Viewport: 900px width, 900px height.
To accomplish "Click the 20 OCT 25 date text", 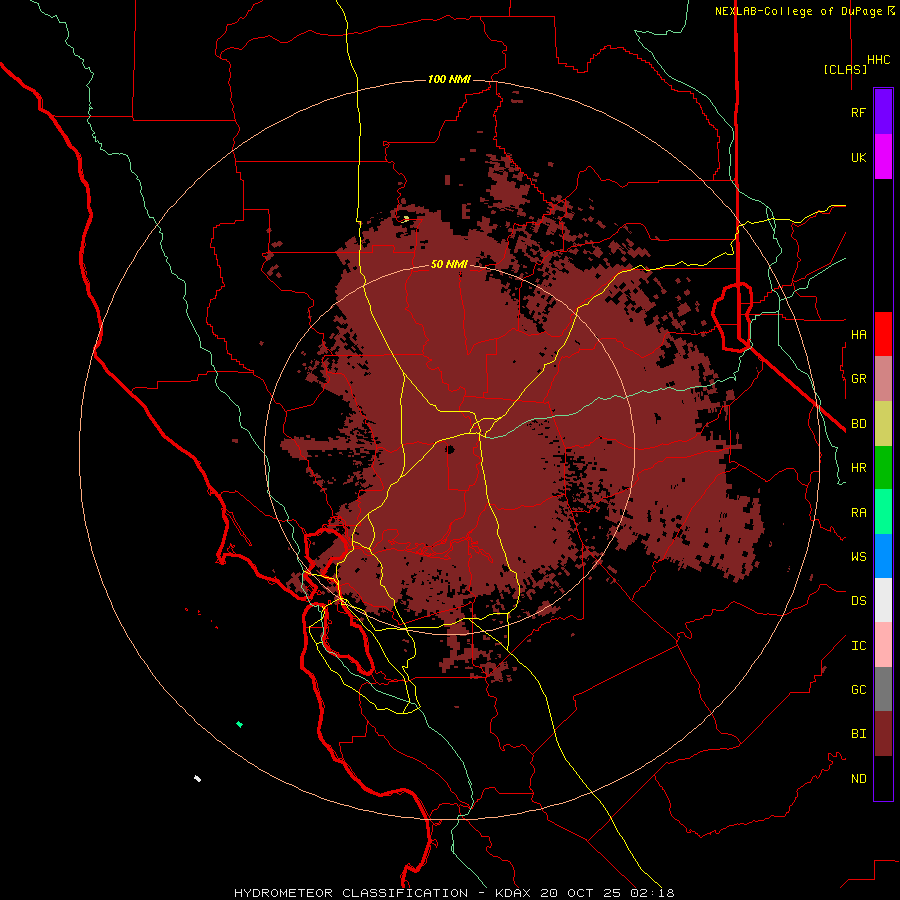I will 581,893.
